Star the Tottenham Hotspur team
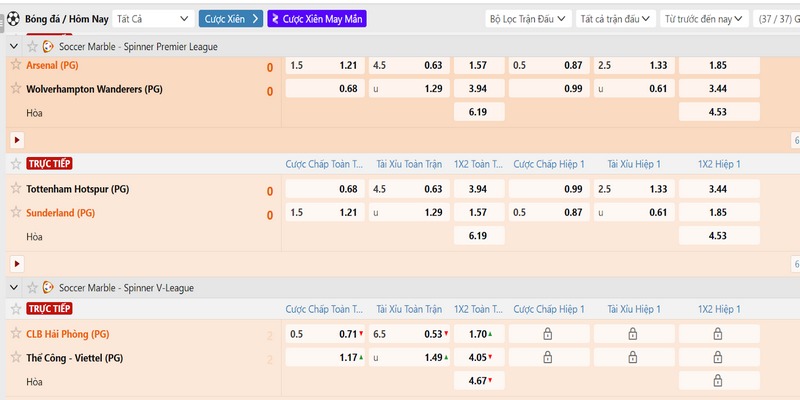The height and width of the screenshot is (400, 800). (x=15, y=188)
